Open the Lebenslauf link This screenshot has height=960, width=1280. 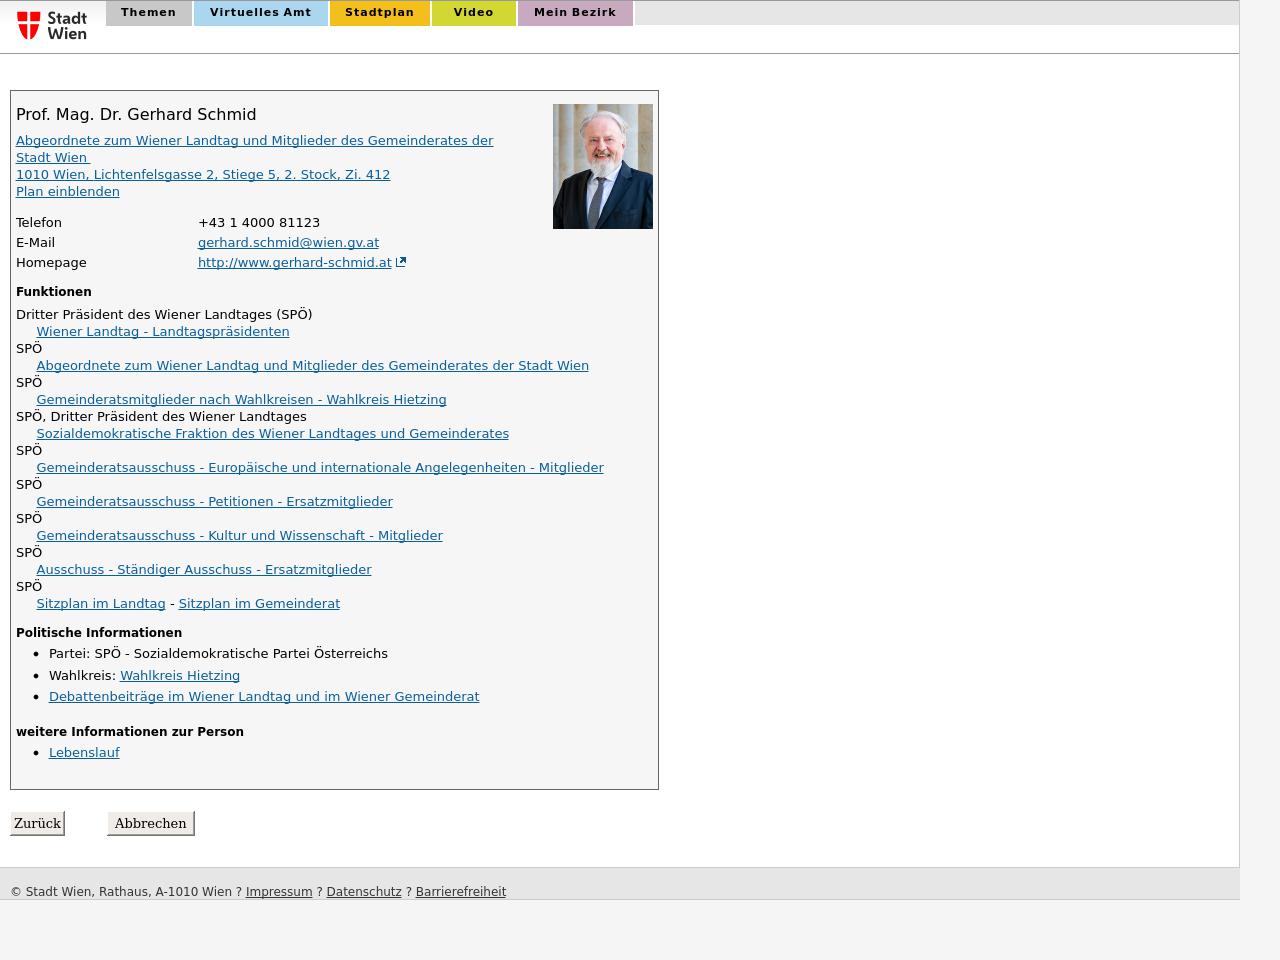[x=84, y=753]
